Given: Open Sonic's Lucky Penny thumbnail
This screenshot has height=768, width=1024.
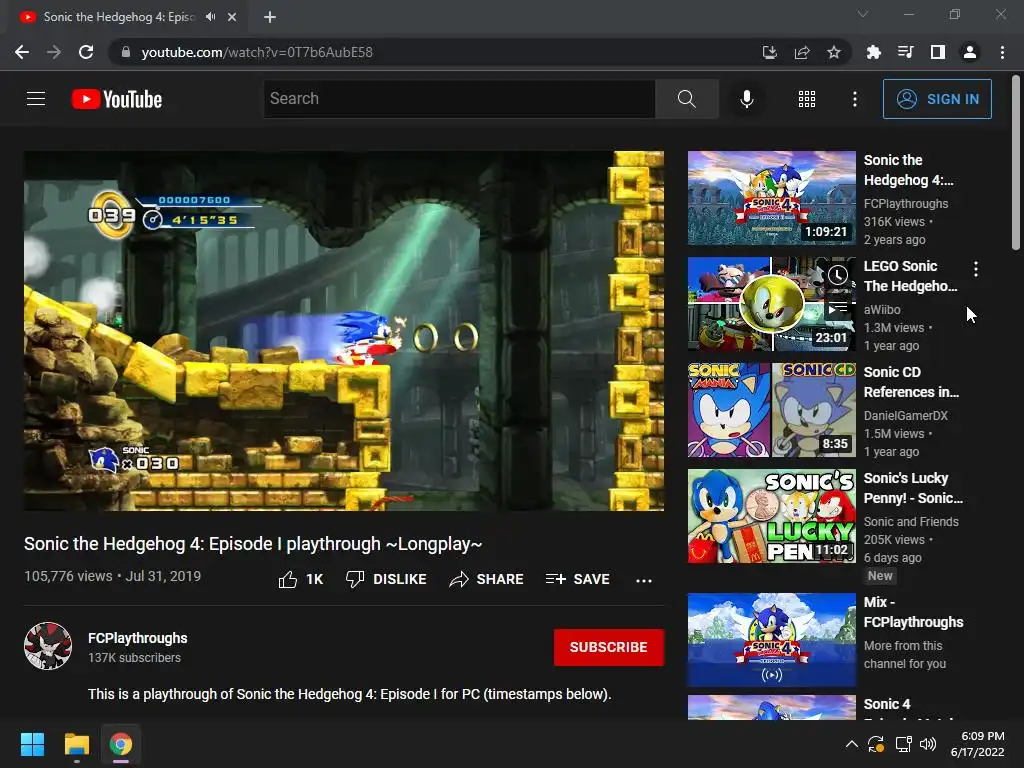Looking at the screenshot, I should (771, 516).
